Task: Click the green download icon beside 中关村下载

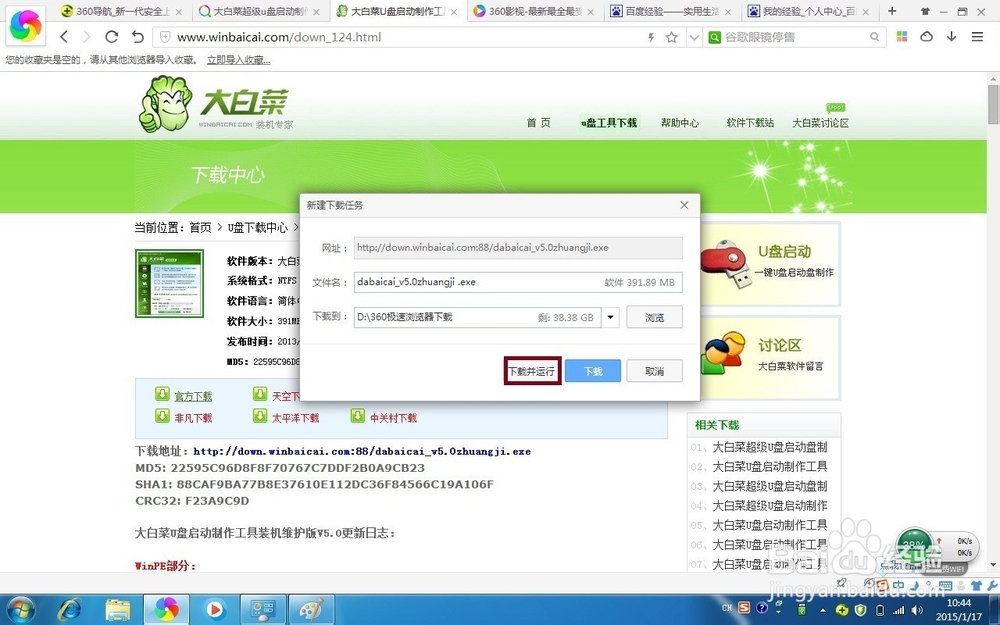Action: point(358,416)
